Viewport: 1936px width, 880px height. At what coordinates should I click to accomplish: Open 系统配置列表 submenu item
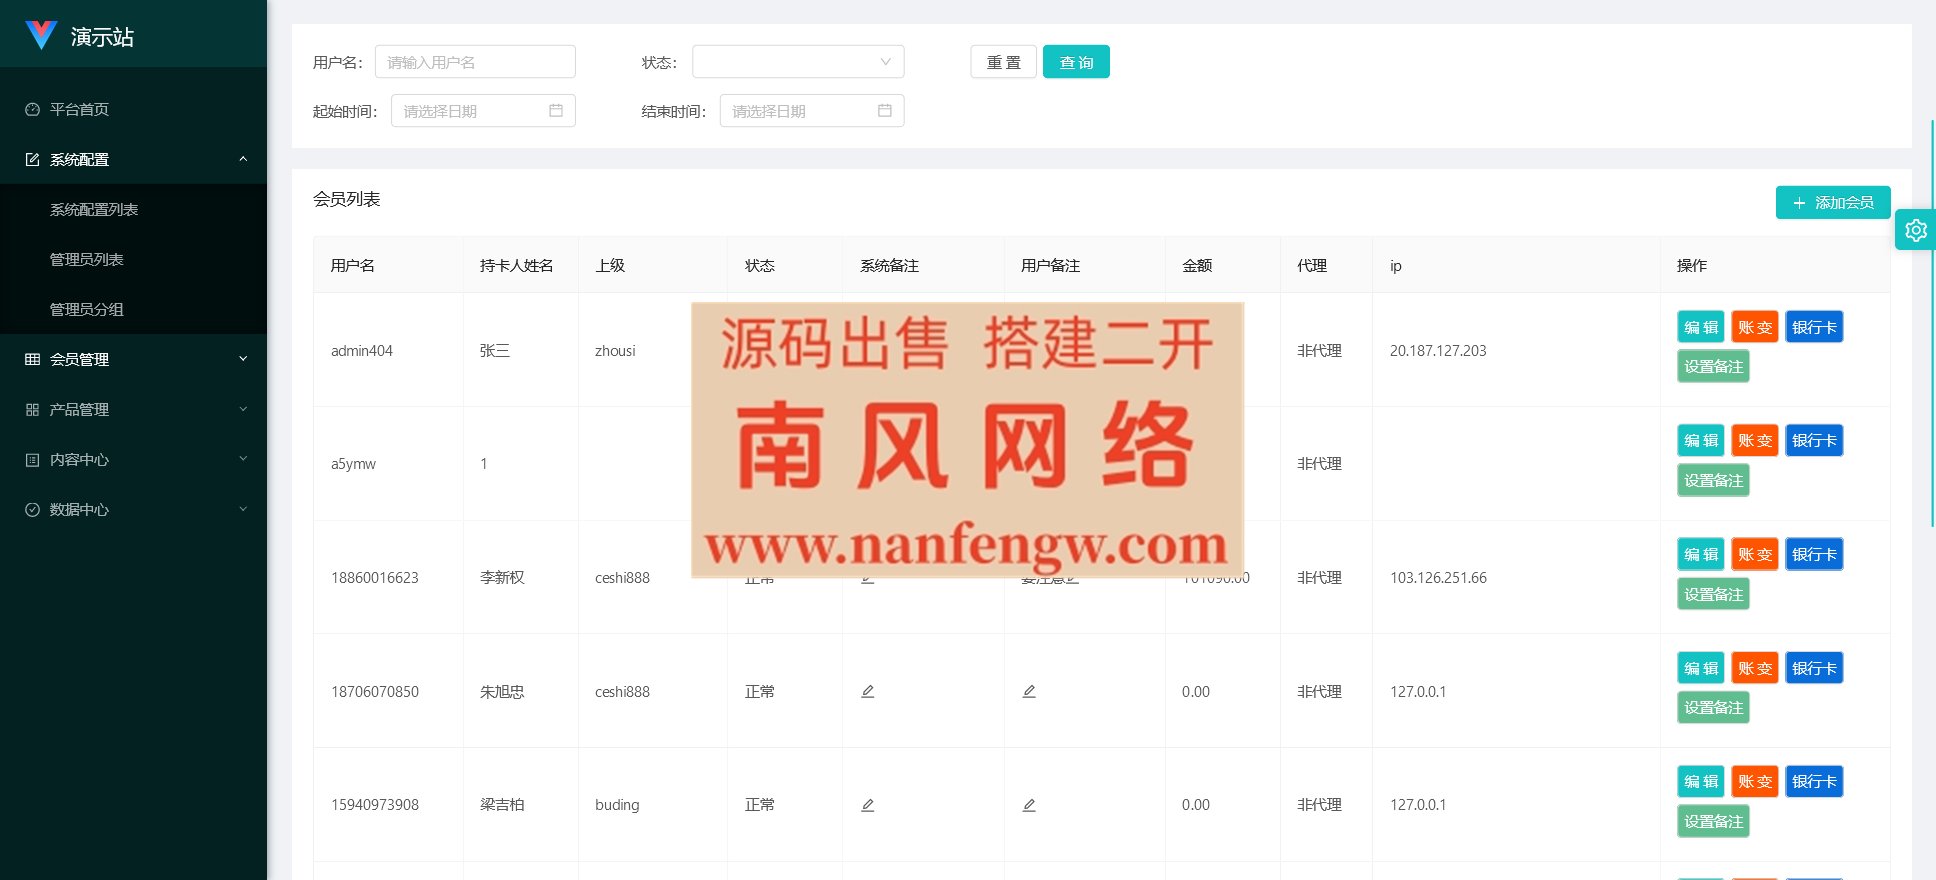[94, 209]
